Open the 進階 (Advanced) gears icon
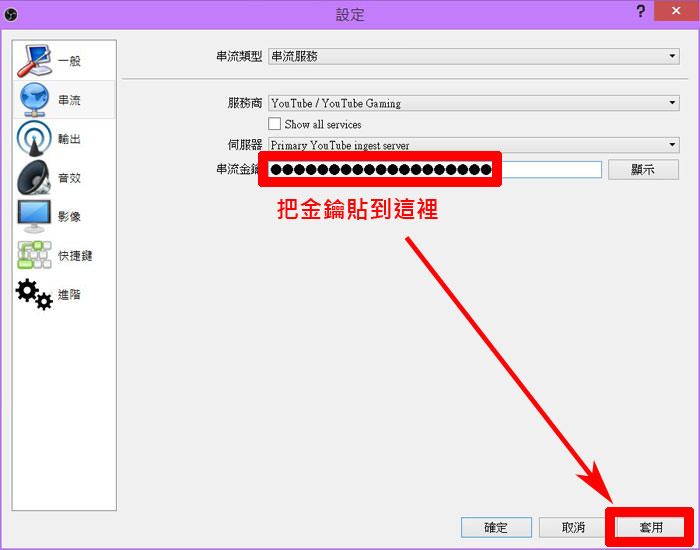Screen dimensions: 700x550 pyautogui.click(x=34, y=294)
